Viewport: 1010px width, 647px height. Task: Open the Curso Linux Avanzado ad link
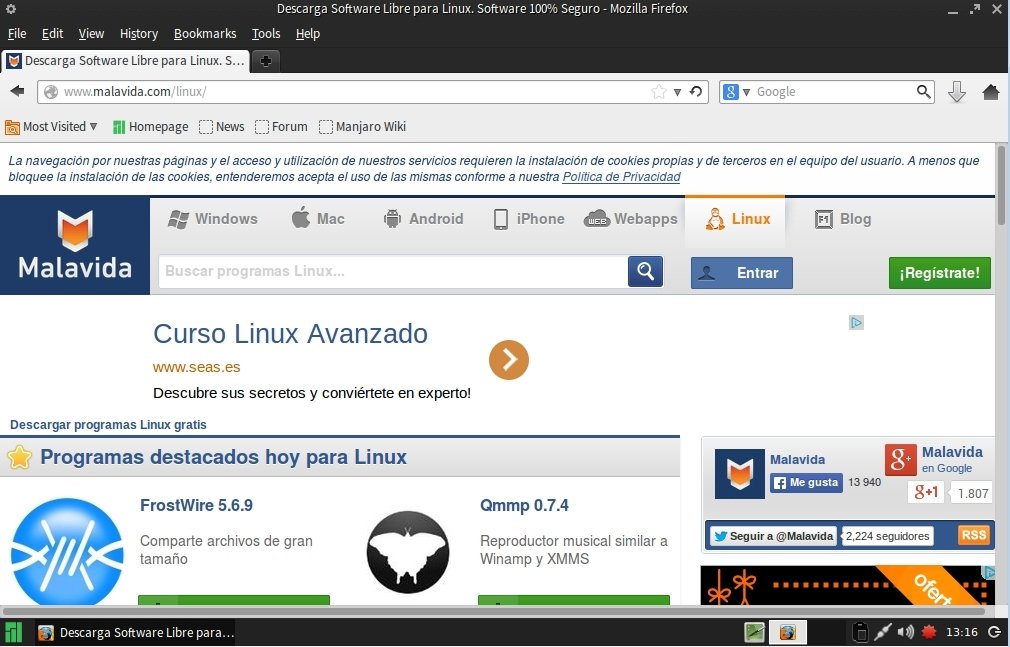click(291, 334)
